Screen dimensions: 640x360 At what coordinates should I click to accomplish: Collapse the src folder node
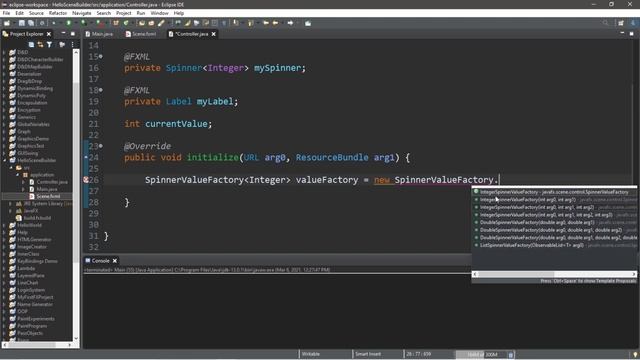pos(11,167)
